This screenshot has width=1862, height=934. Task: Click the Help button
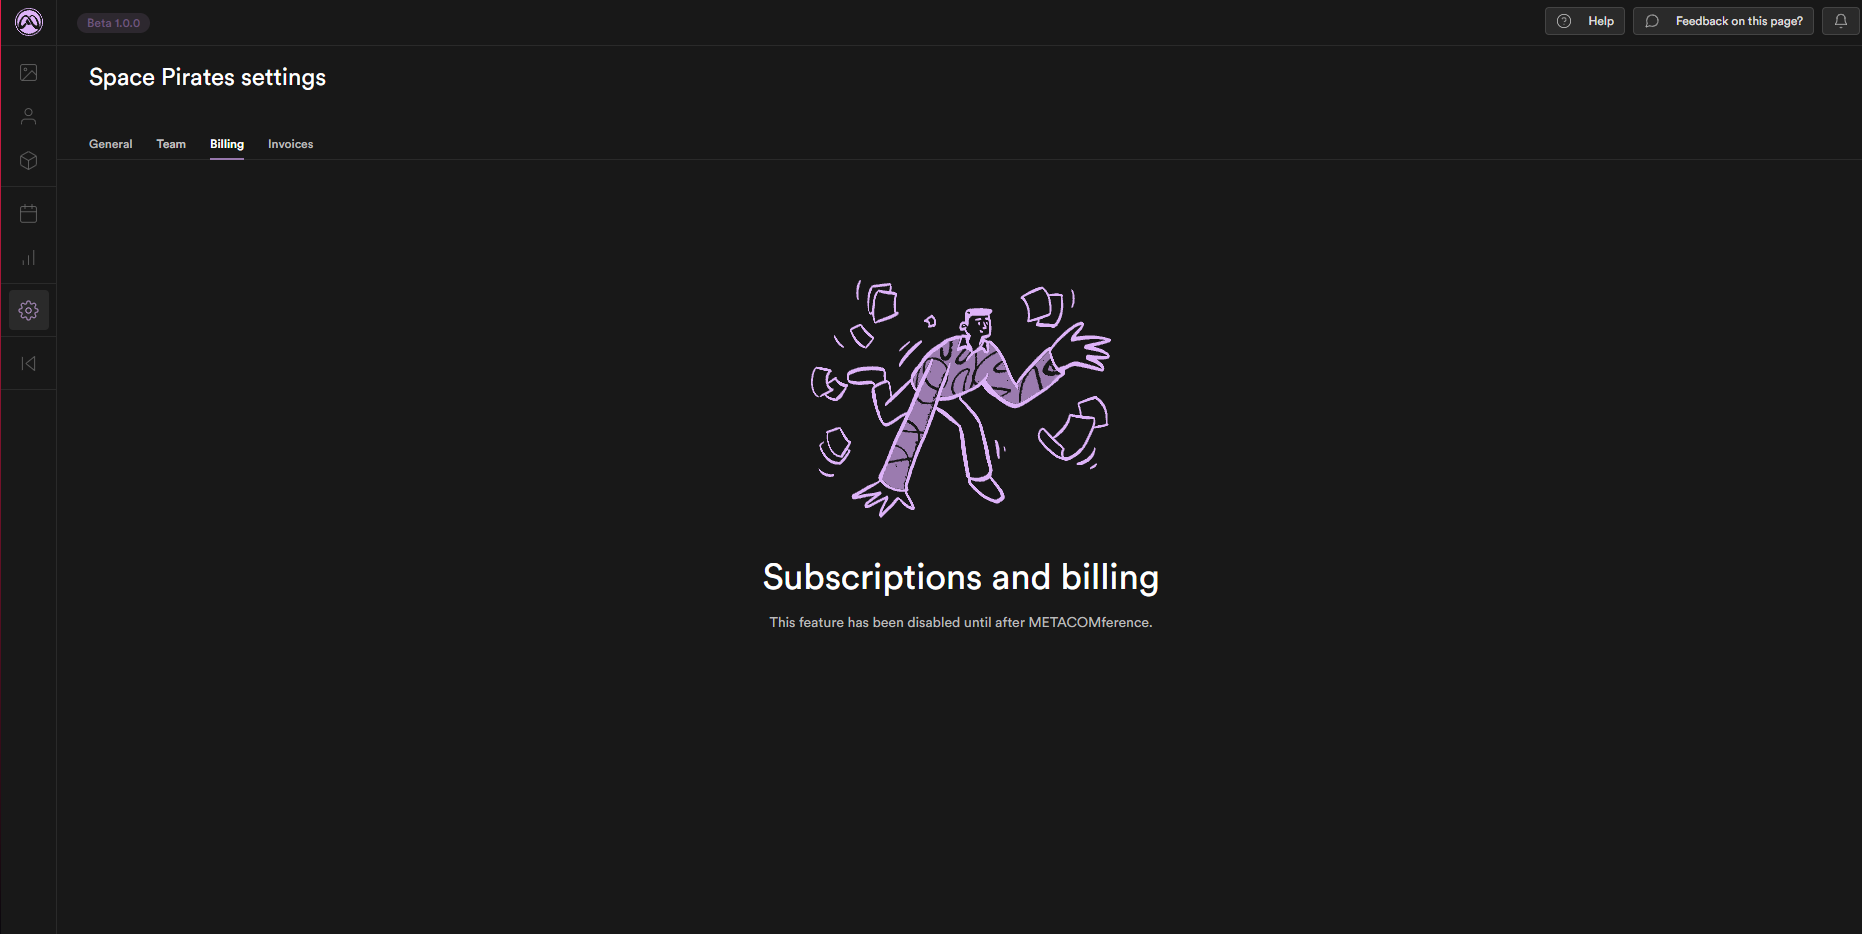tap(1585, 21)
